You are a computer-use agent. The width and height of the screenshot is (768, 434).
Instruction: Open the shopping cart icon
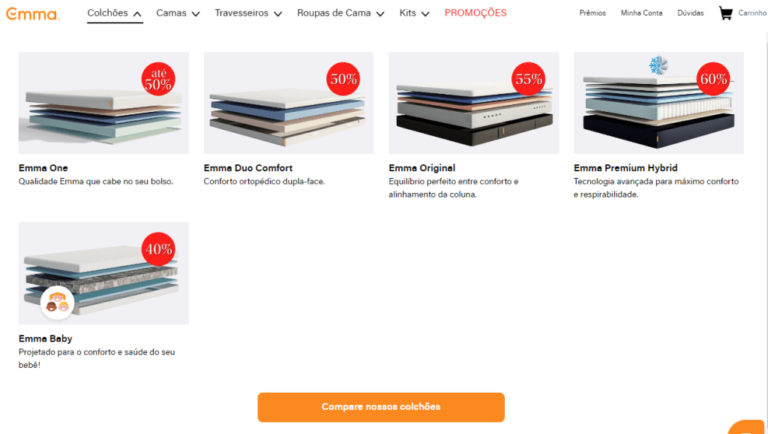coord(725,13)
